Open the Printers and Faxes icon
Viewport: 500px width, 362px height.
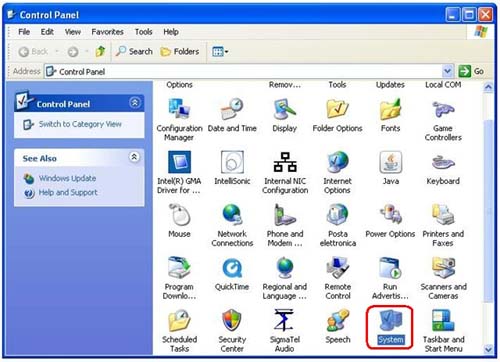(443, 215)
